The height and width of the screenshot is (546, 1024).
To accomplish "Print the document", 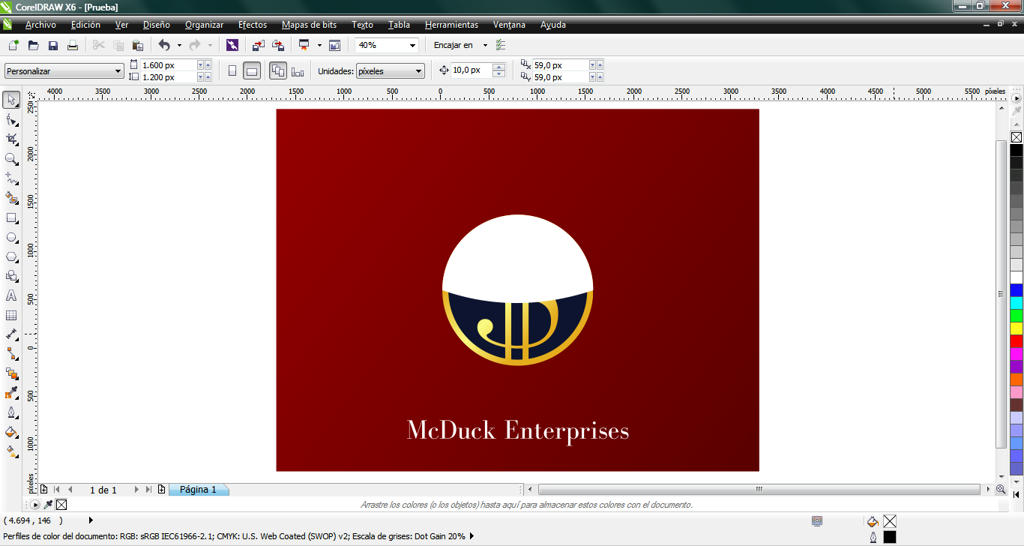I will pos(72,45).
